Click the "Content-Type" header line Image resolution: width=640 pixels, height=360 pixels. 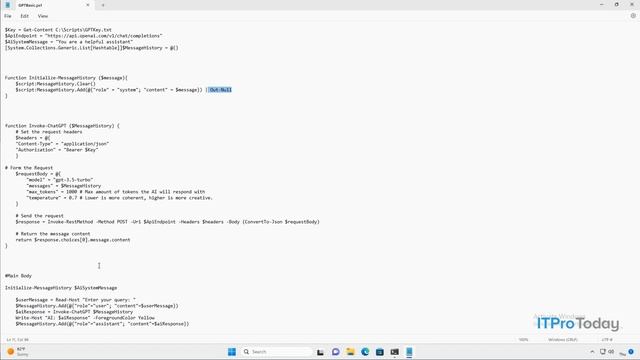pos(62,144)
